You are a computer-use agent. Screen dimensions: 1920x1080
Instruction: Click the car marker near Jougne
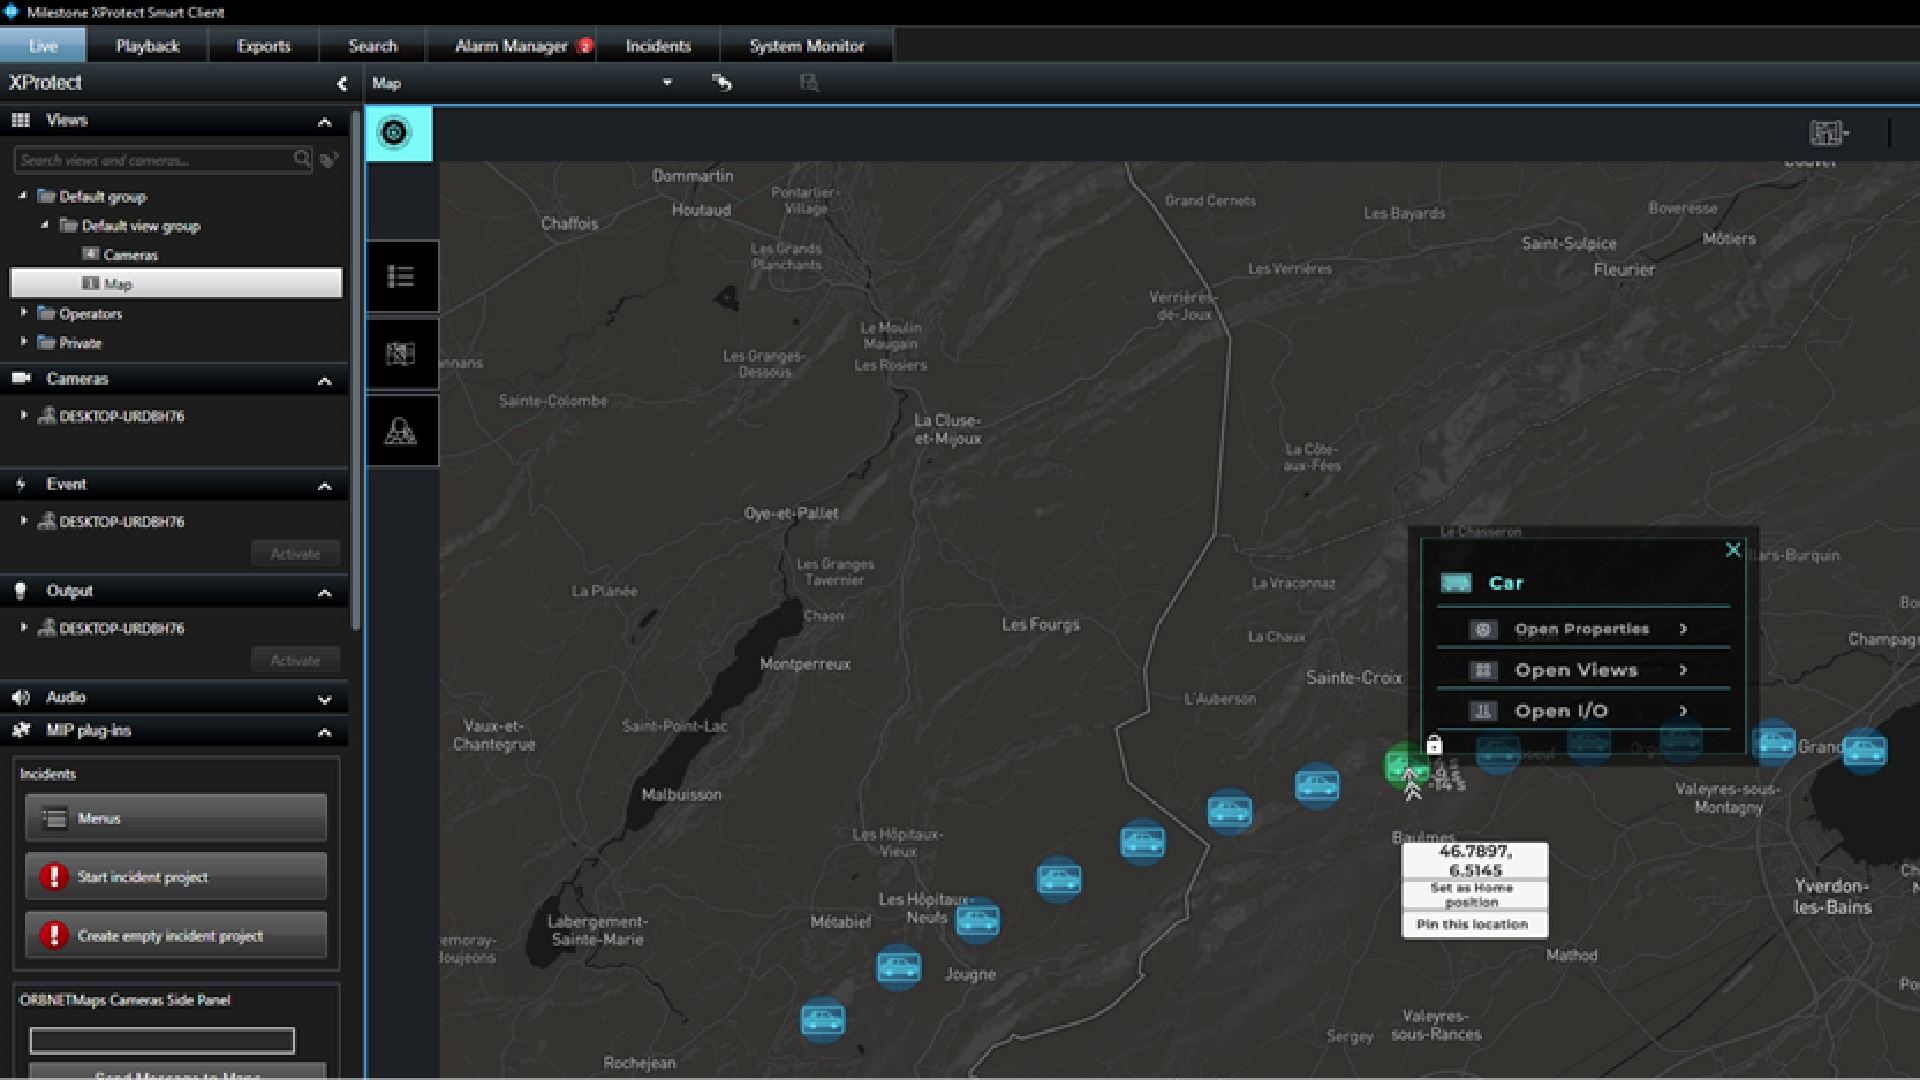pyautogui.click(x=898, y=967)
